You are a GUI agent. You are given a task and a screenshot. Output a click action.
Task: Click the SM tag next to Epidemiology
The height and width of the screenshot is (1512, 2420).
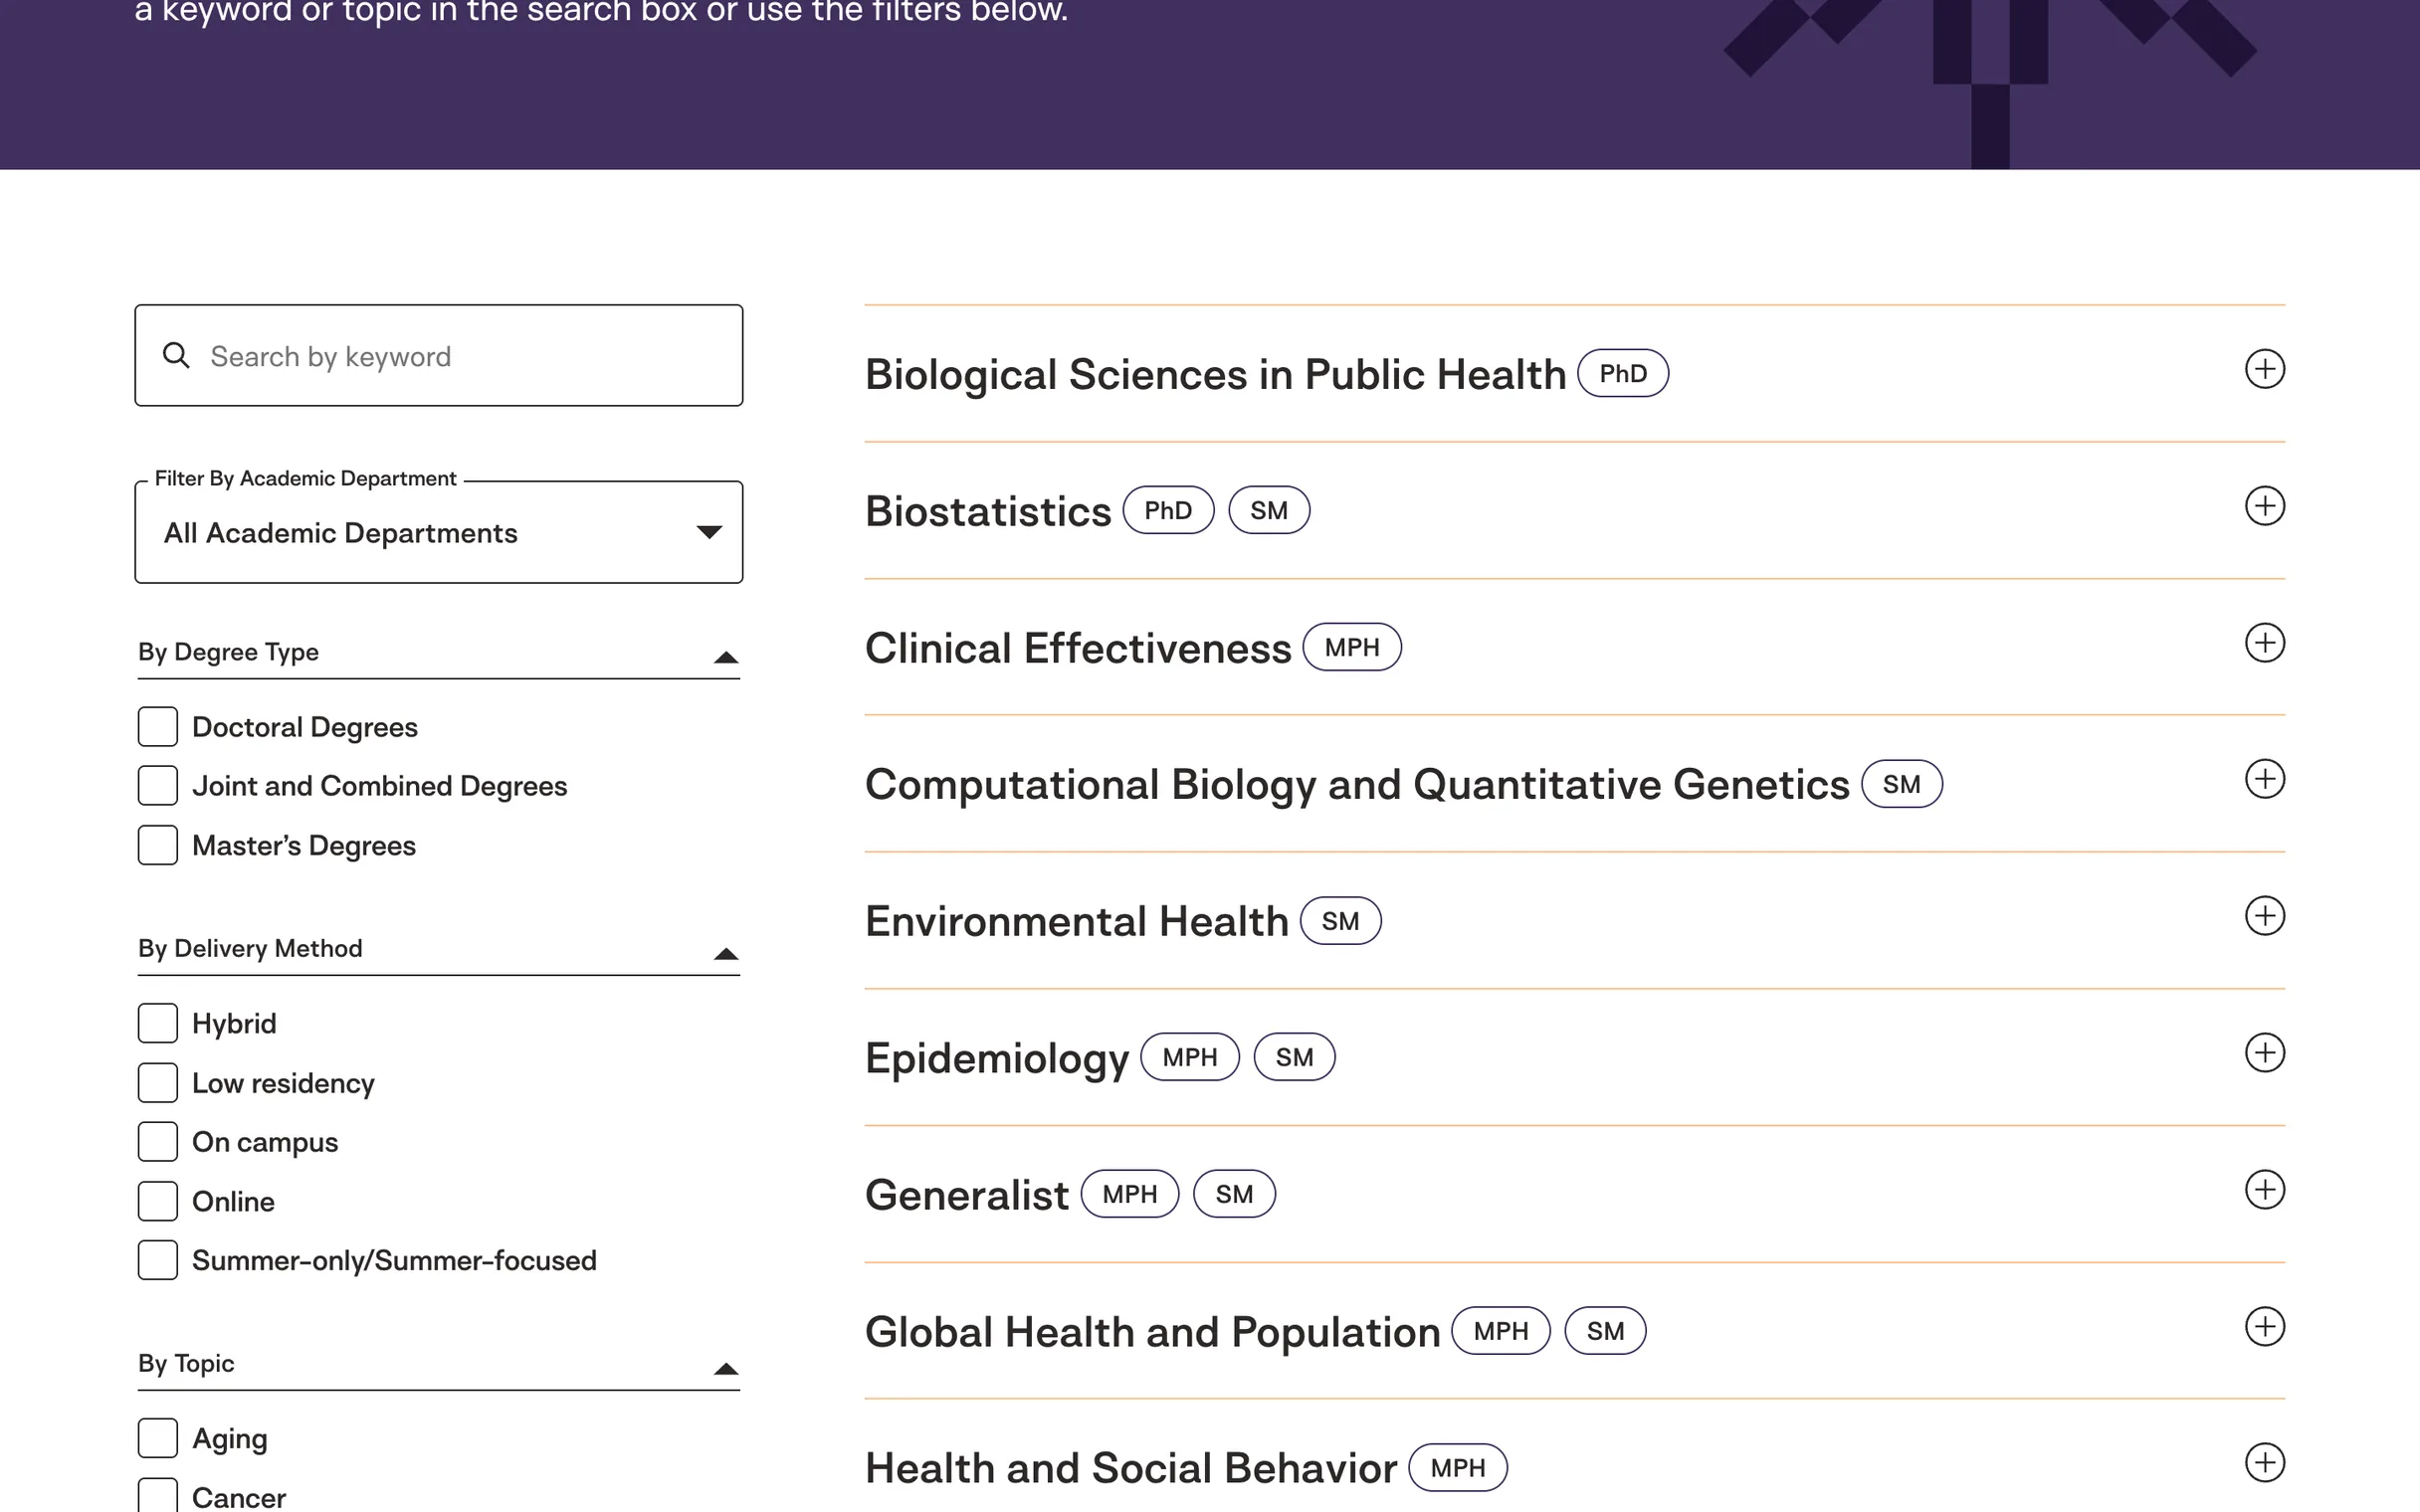[1294, 1057]
